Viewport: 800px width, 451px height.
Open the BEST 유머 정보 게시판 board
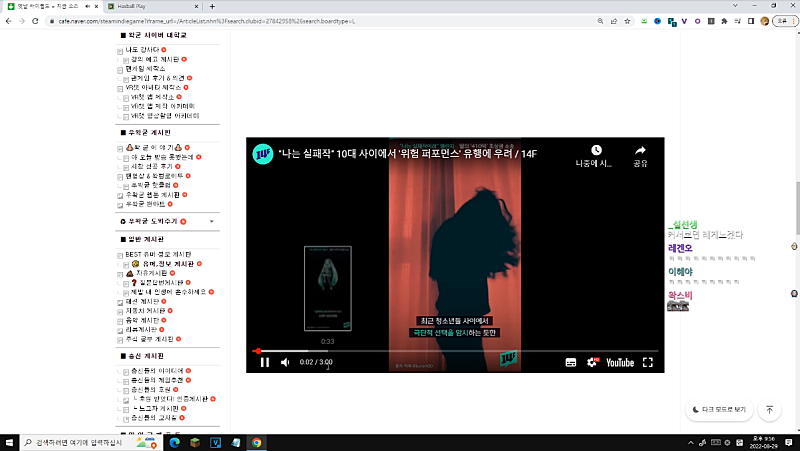coord(158,254)
